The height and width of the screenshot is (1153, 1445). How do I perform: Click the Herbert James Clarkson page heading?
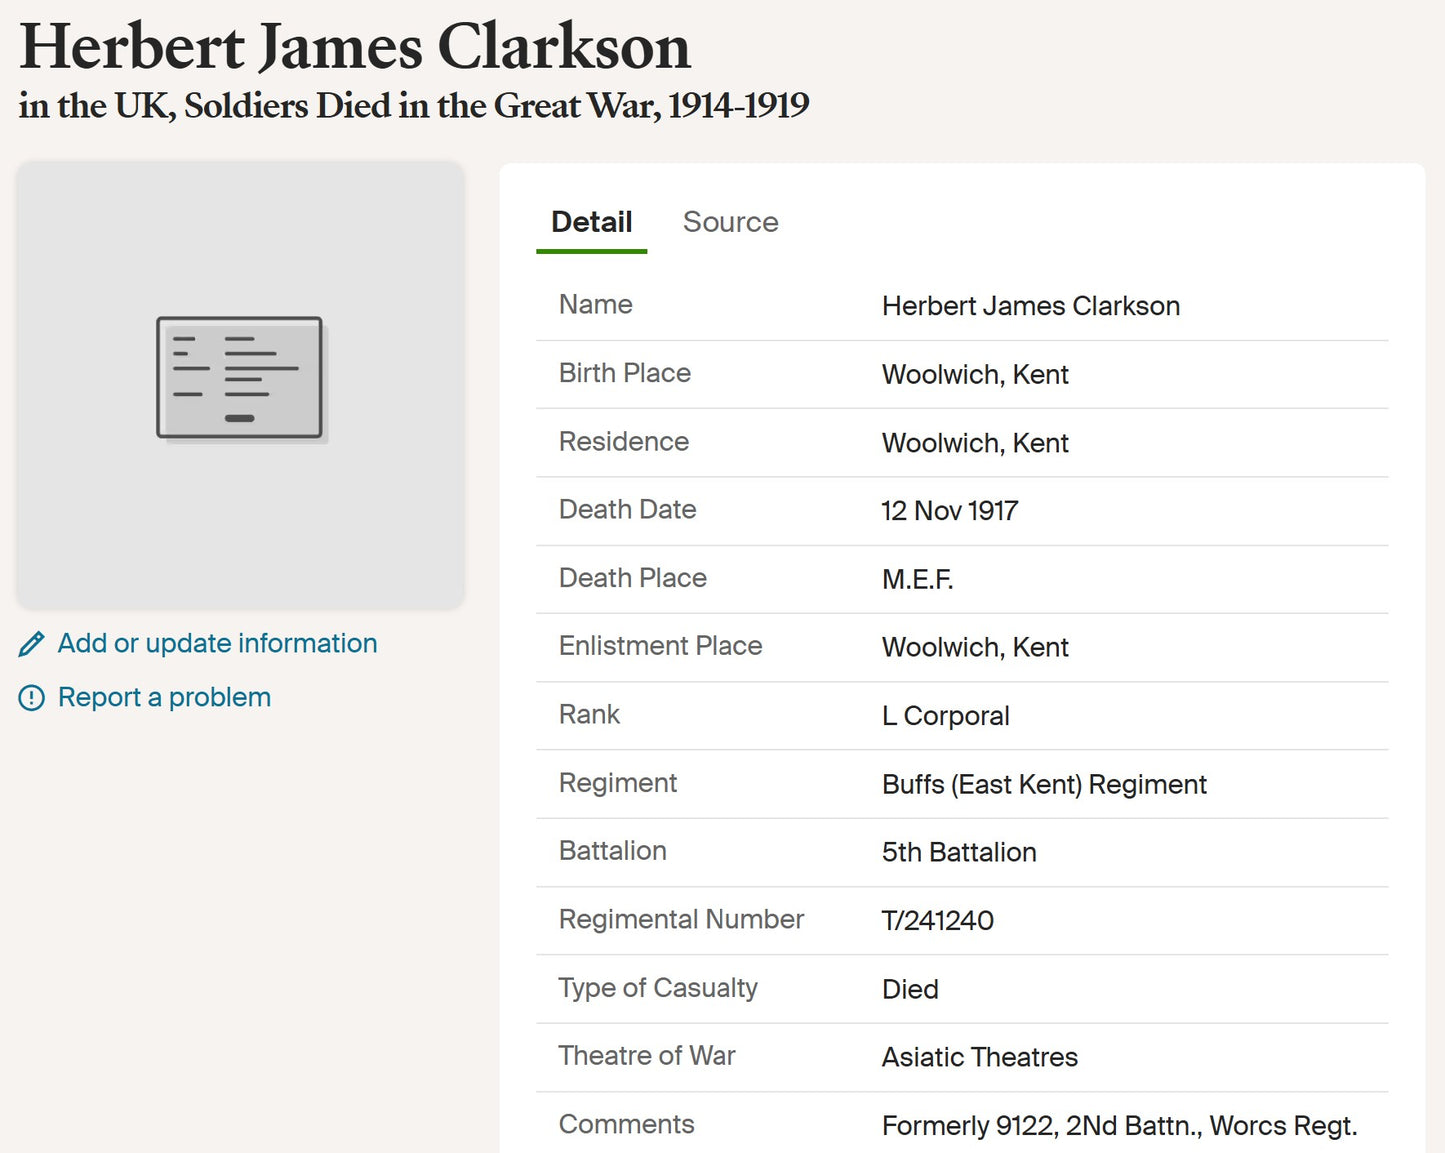coord(355,47)
